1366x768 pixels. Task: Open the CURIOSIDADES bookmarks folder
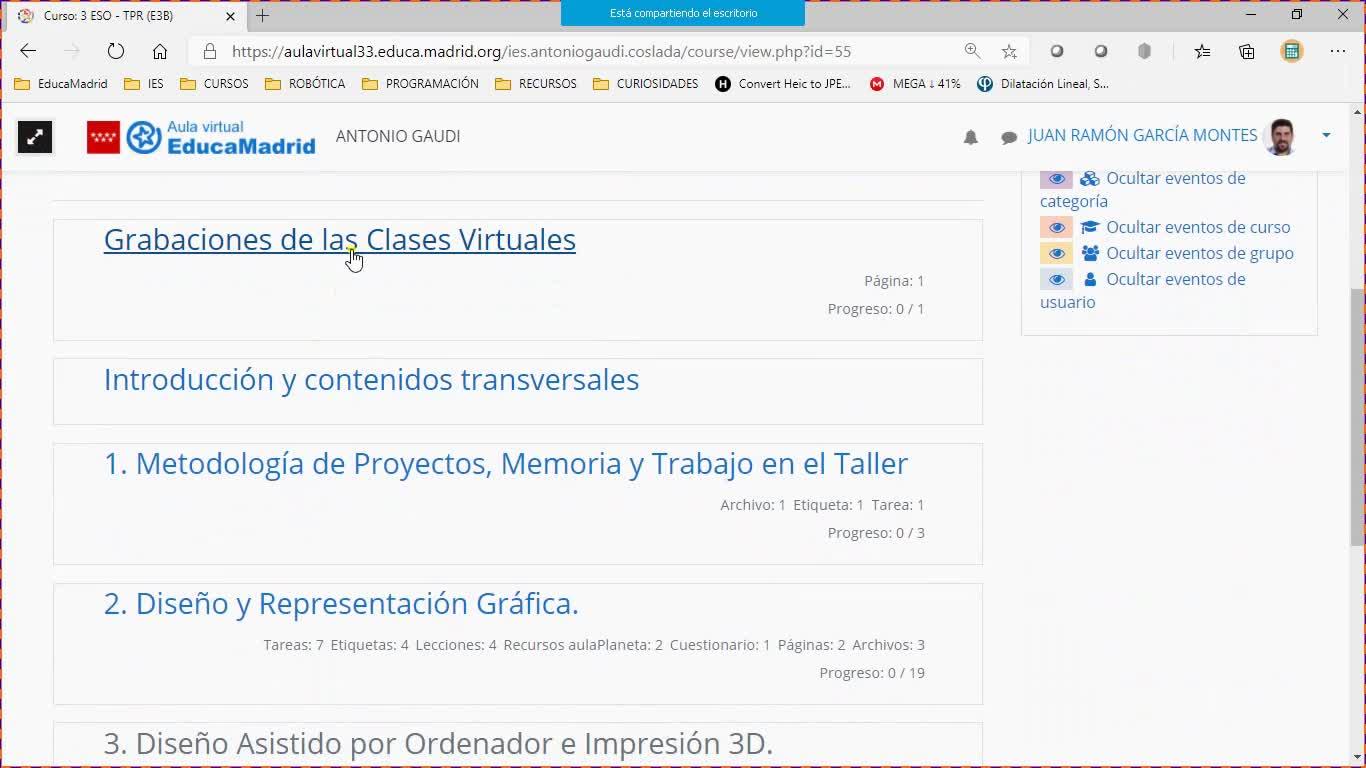tap(646, 84)
